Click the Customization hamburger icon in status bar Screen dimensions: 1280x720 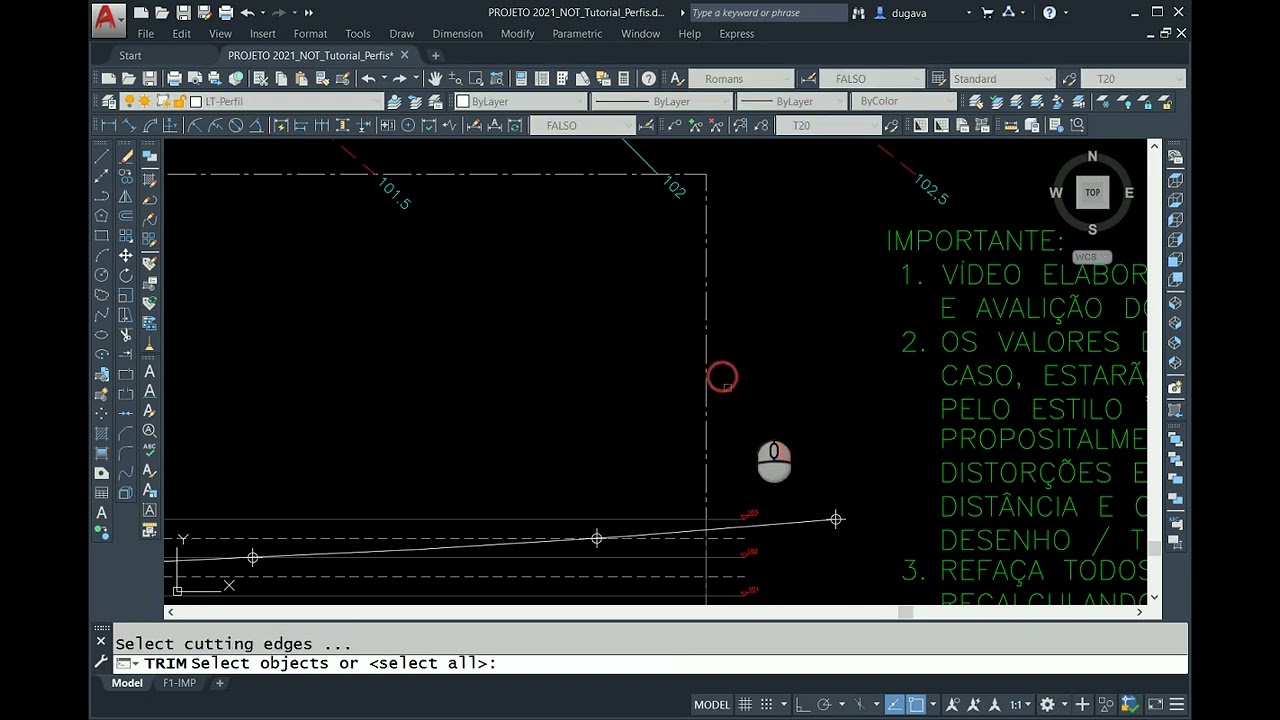point(1177,704)
